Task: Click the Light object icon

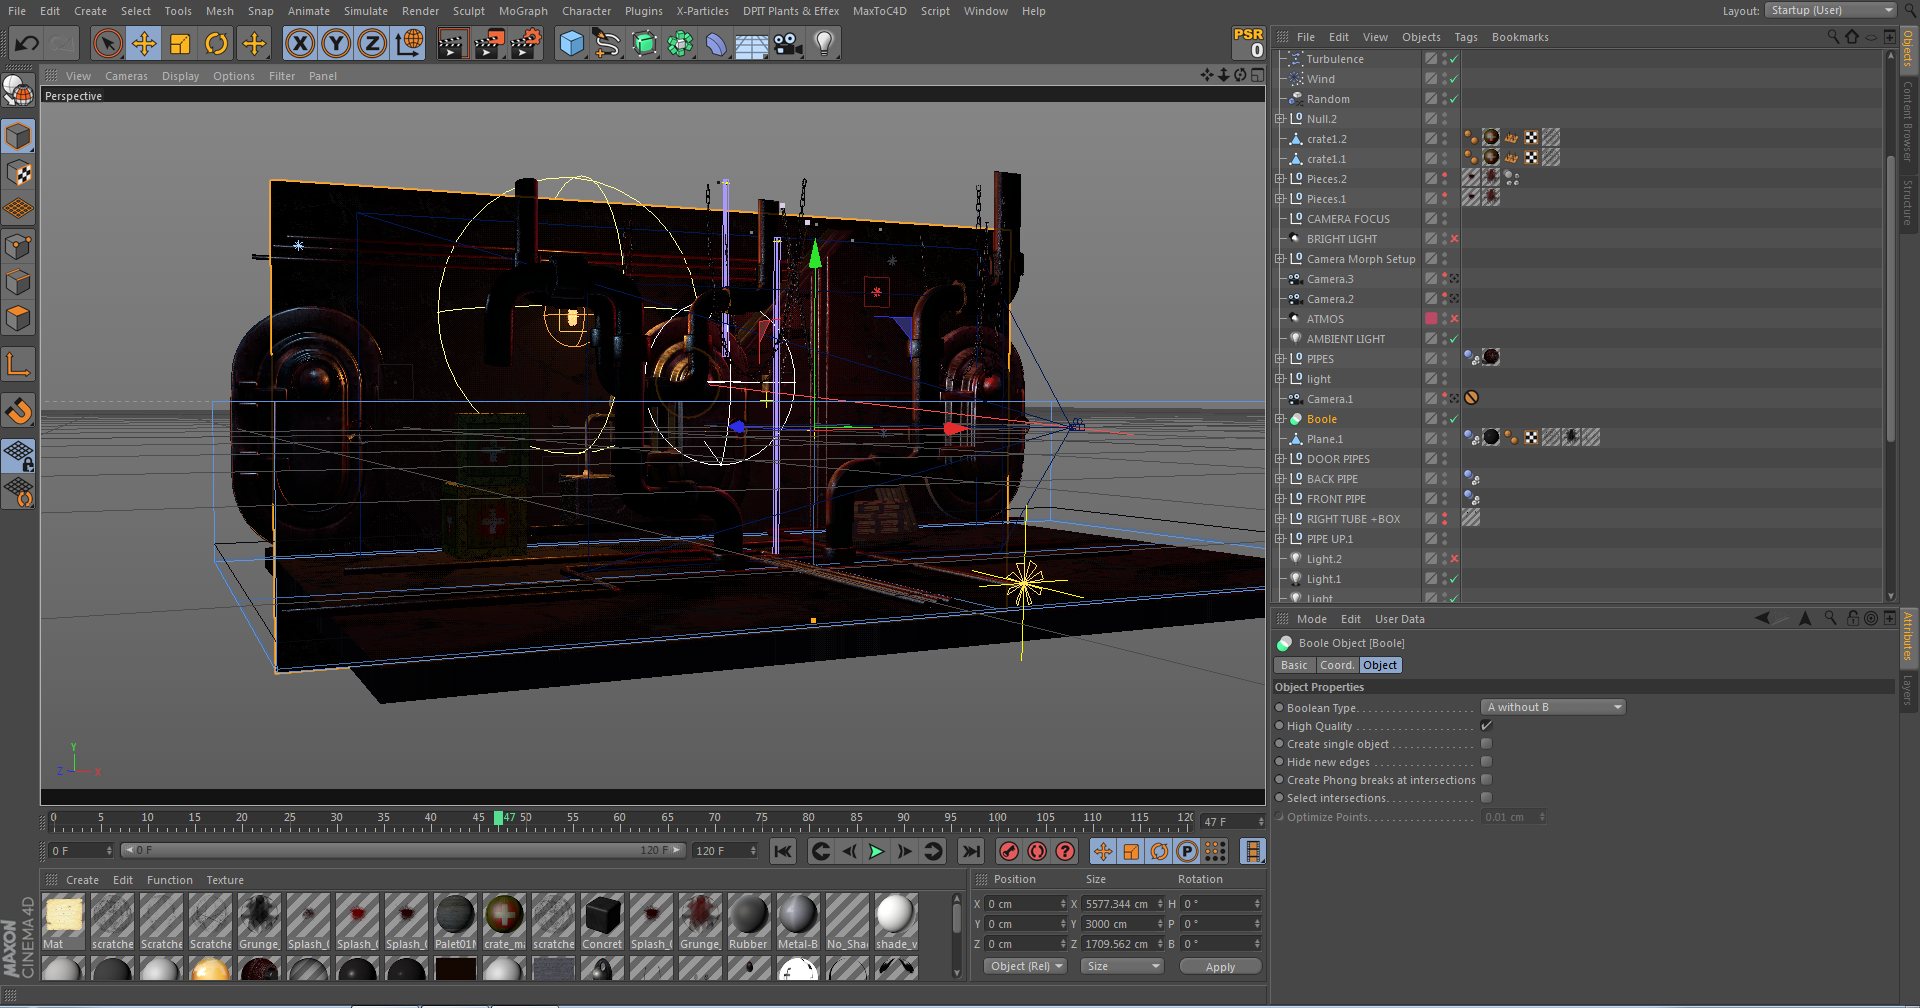Action: 824,43
